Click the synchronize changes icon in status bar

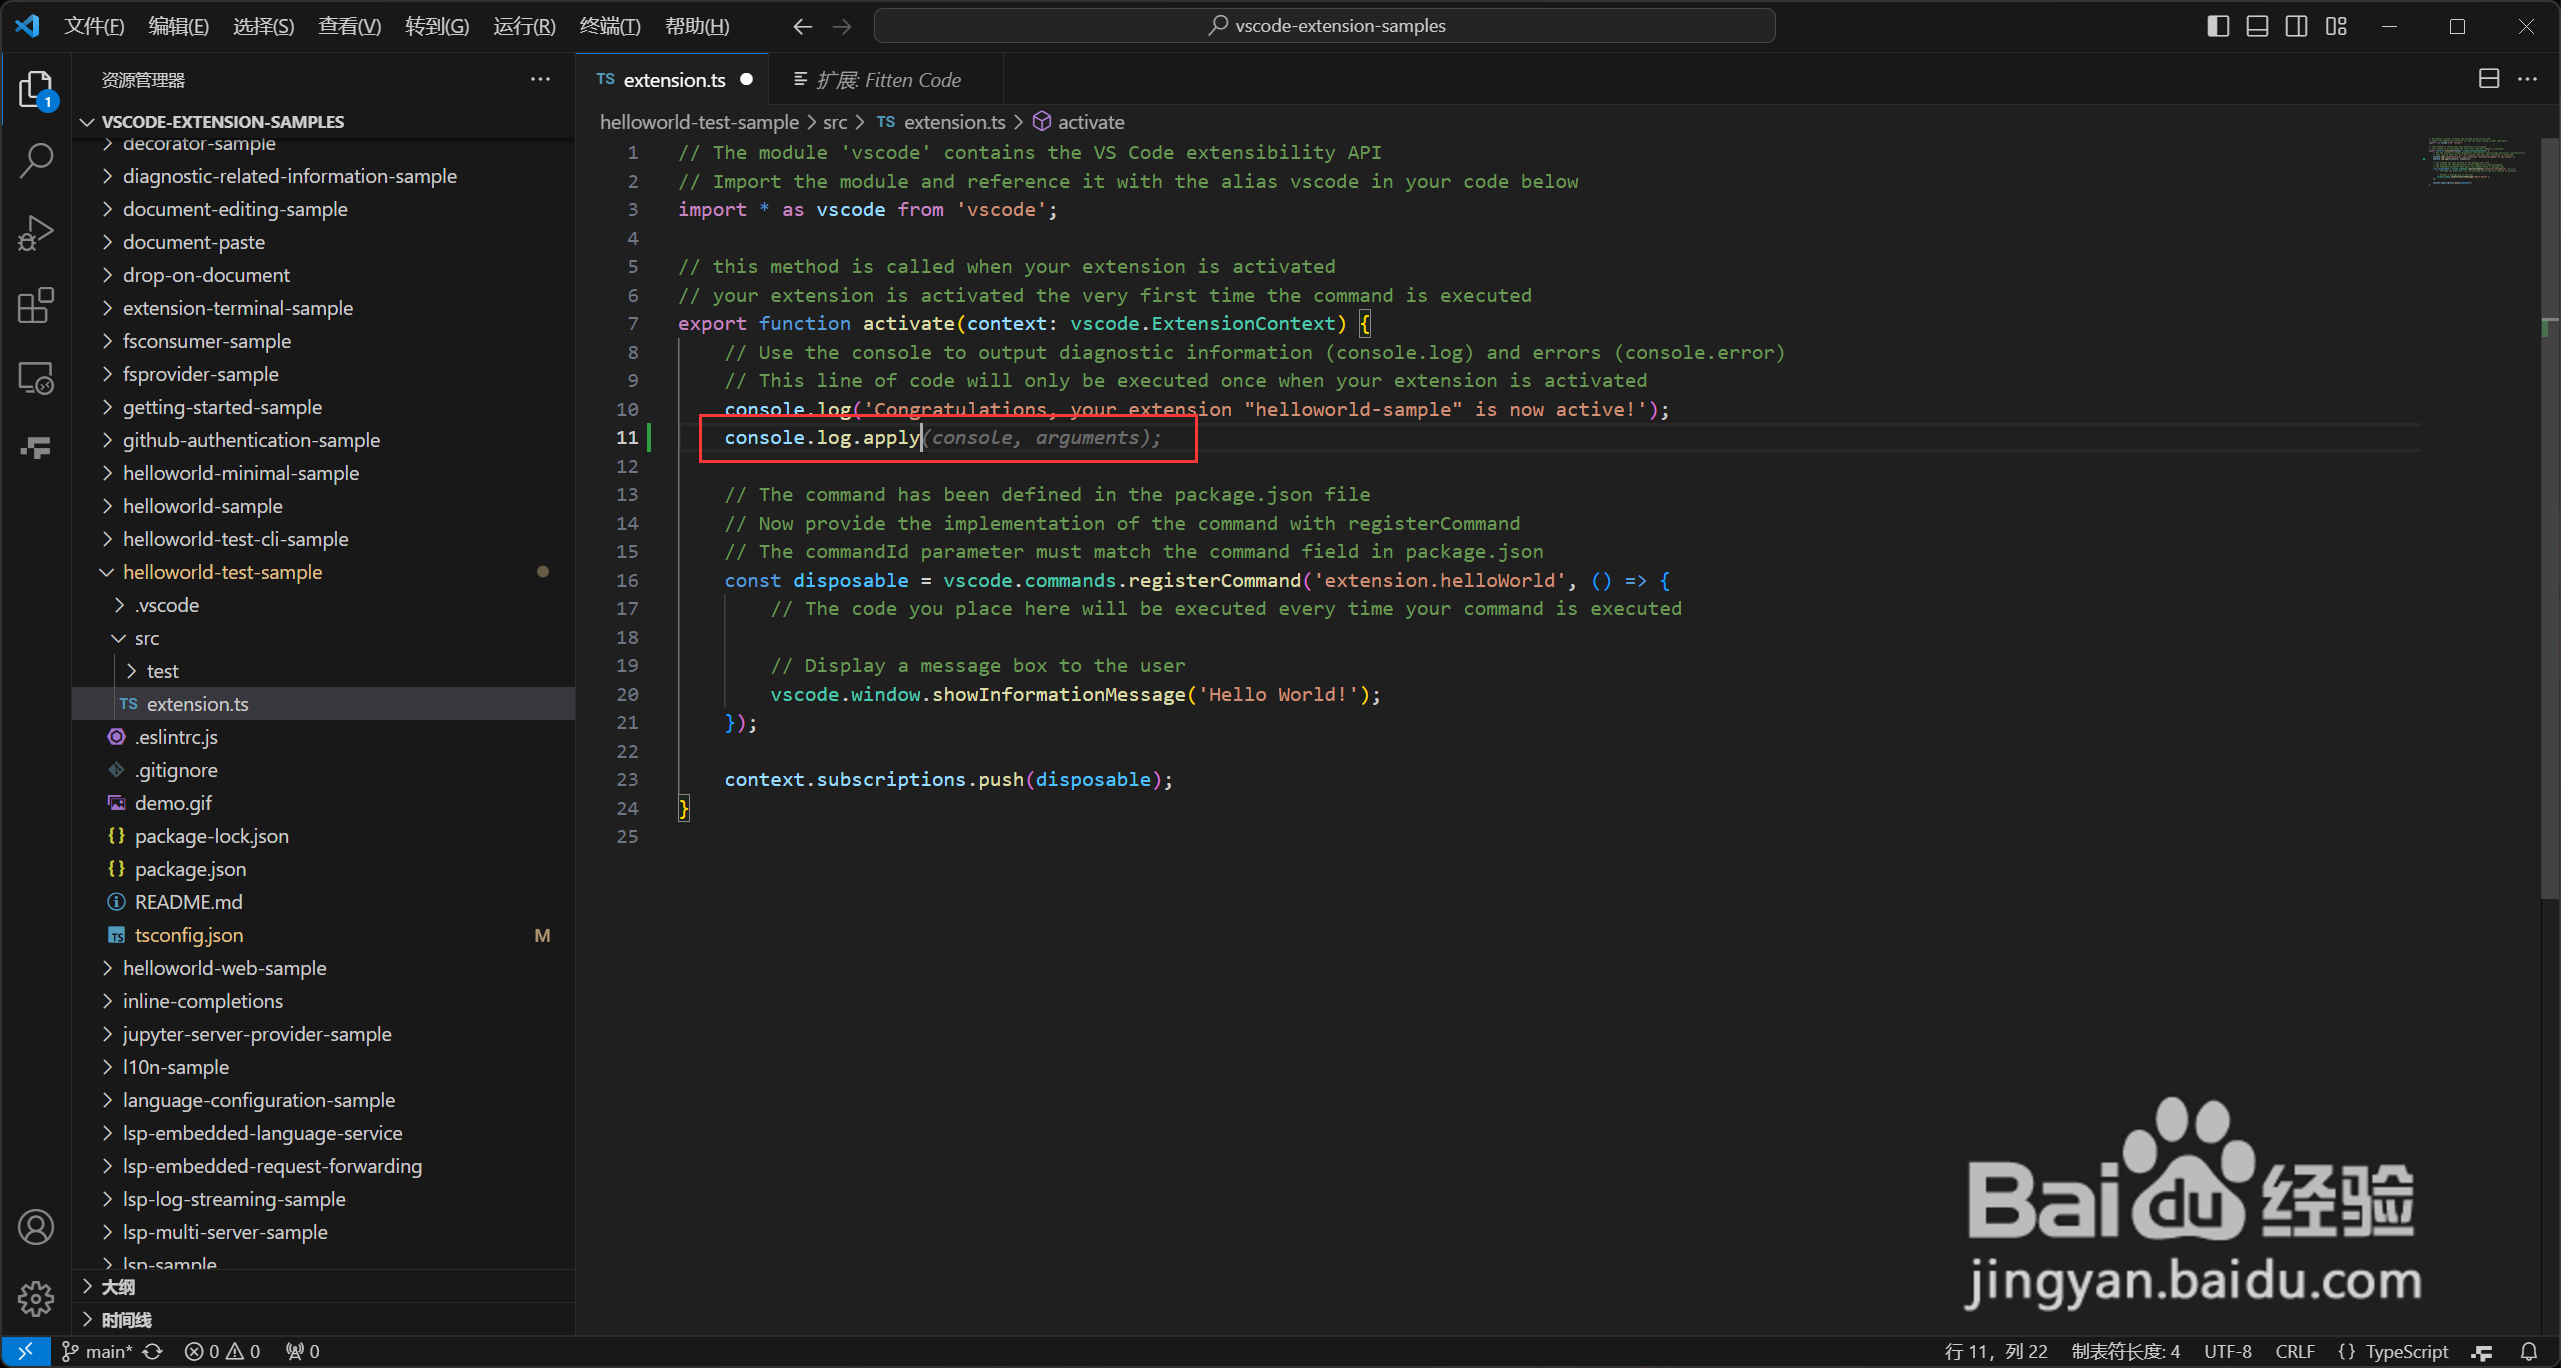click(153, 1351)
